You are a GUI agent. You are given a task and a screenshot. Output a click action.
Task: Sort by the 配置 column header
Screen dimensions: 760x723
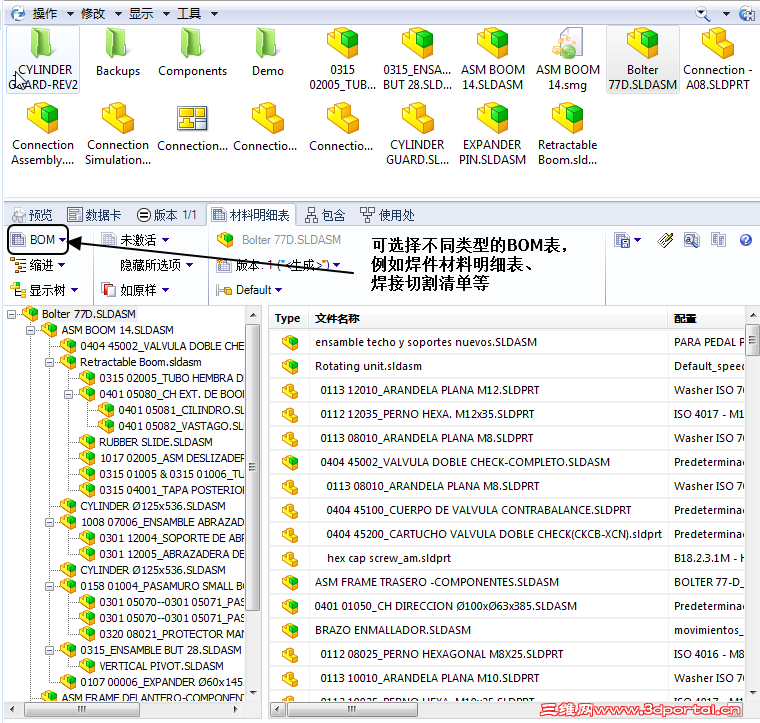pos(706,318)
